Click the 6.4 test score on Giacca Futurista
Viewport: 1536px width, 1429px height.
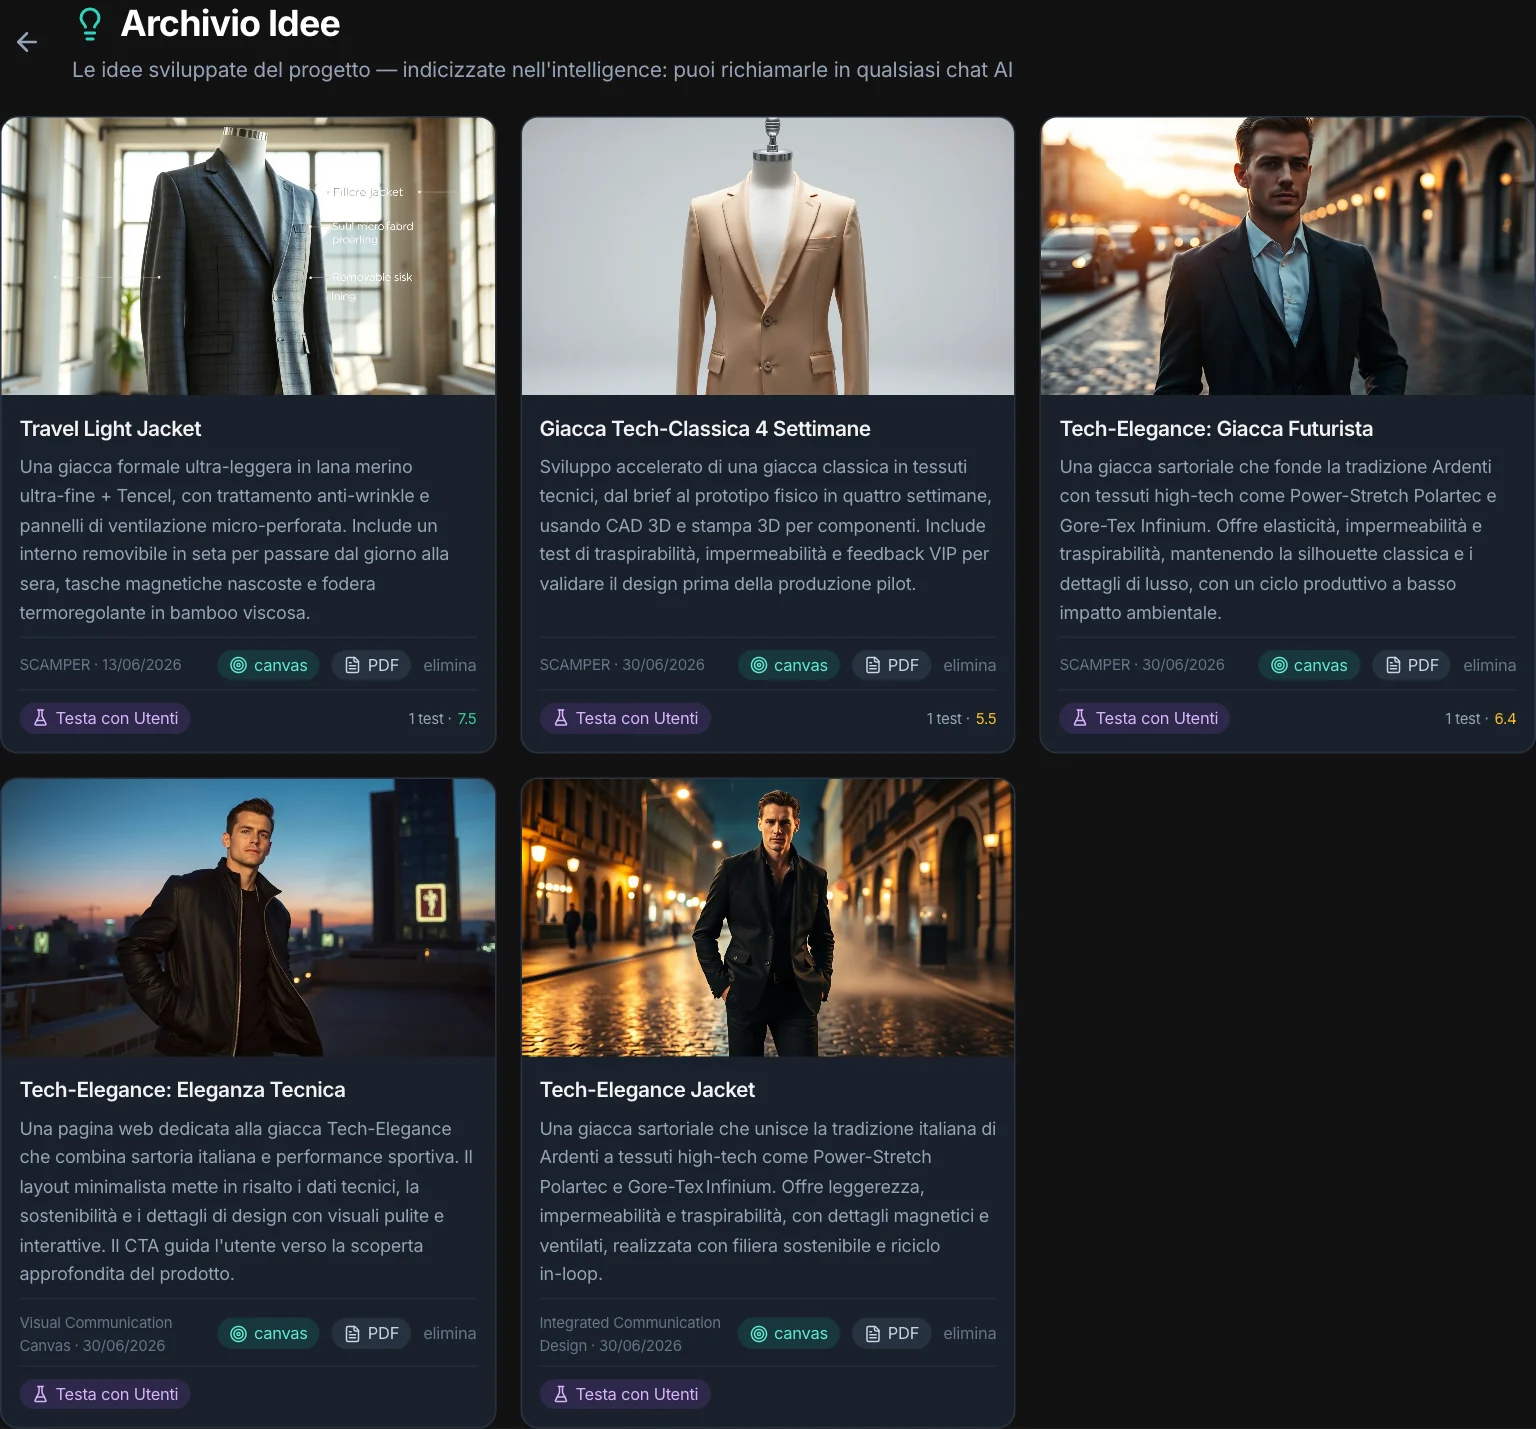pyautogui.click(x=1505, y=719)
